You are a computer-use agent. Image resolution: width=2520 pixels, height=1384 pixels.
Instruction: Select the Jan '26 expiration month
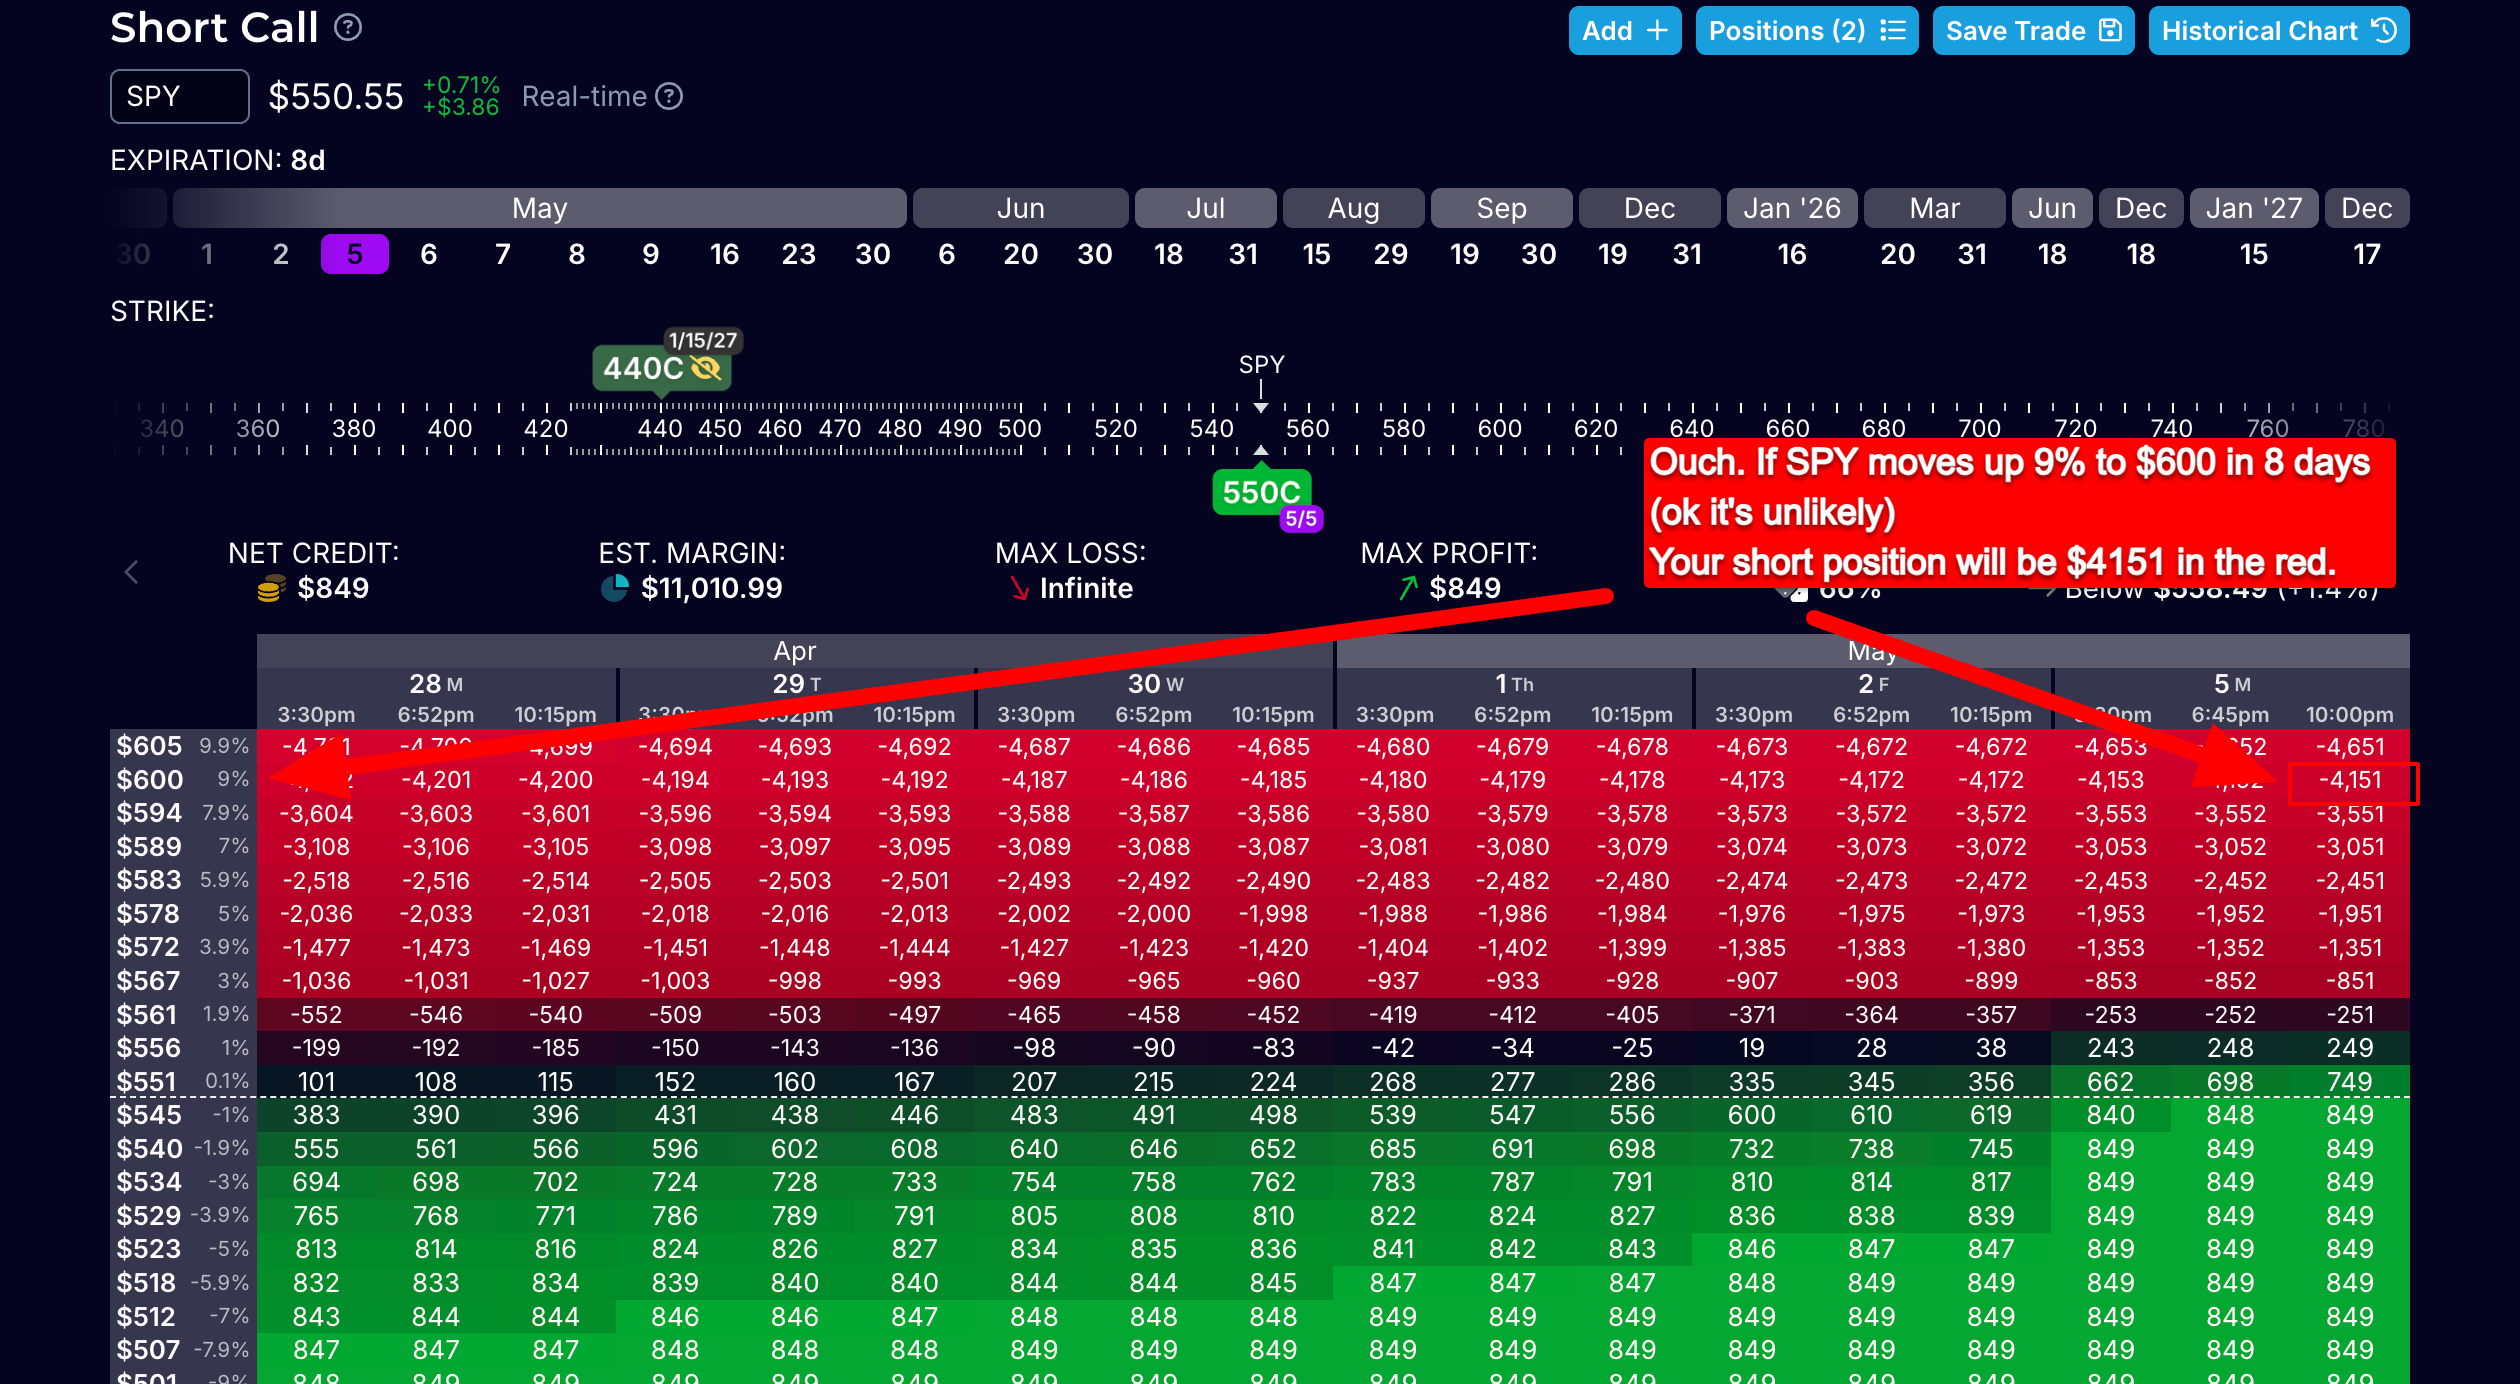coord(1792,208)
